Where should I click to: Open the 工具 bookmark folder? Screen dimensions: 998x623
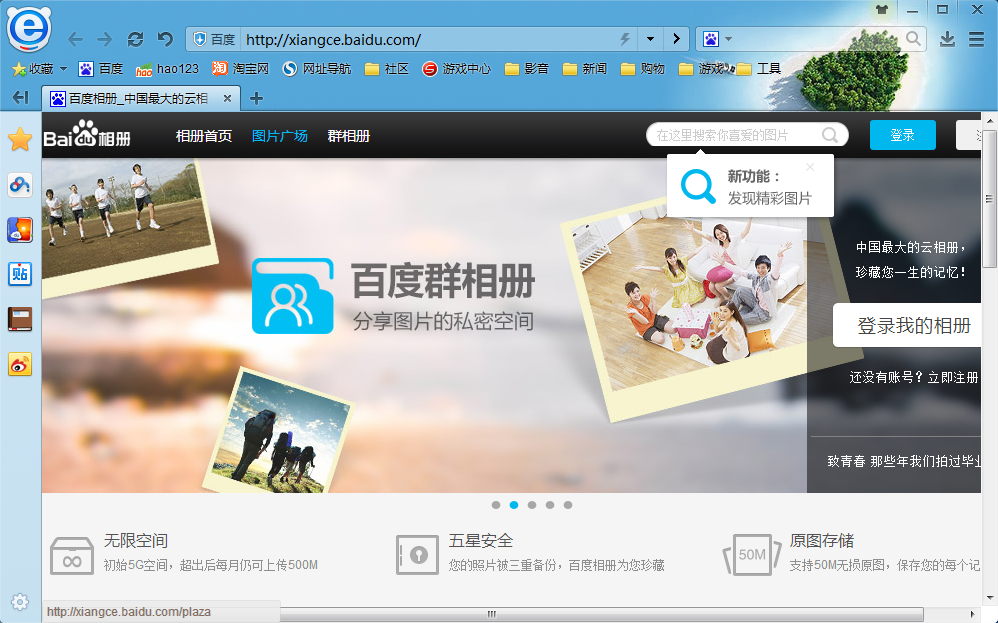click(759, 68)
